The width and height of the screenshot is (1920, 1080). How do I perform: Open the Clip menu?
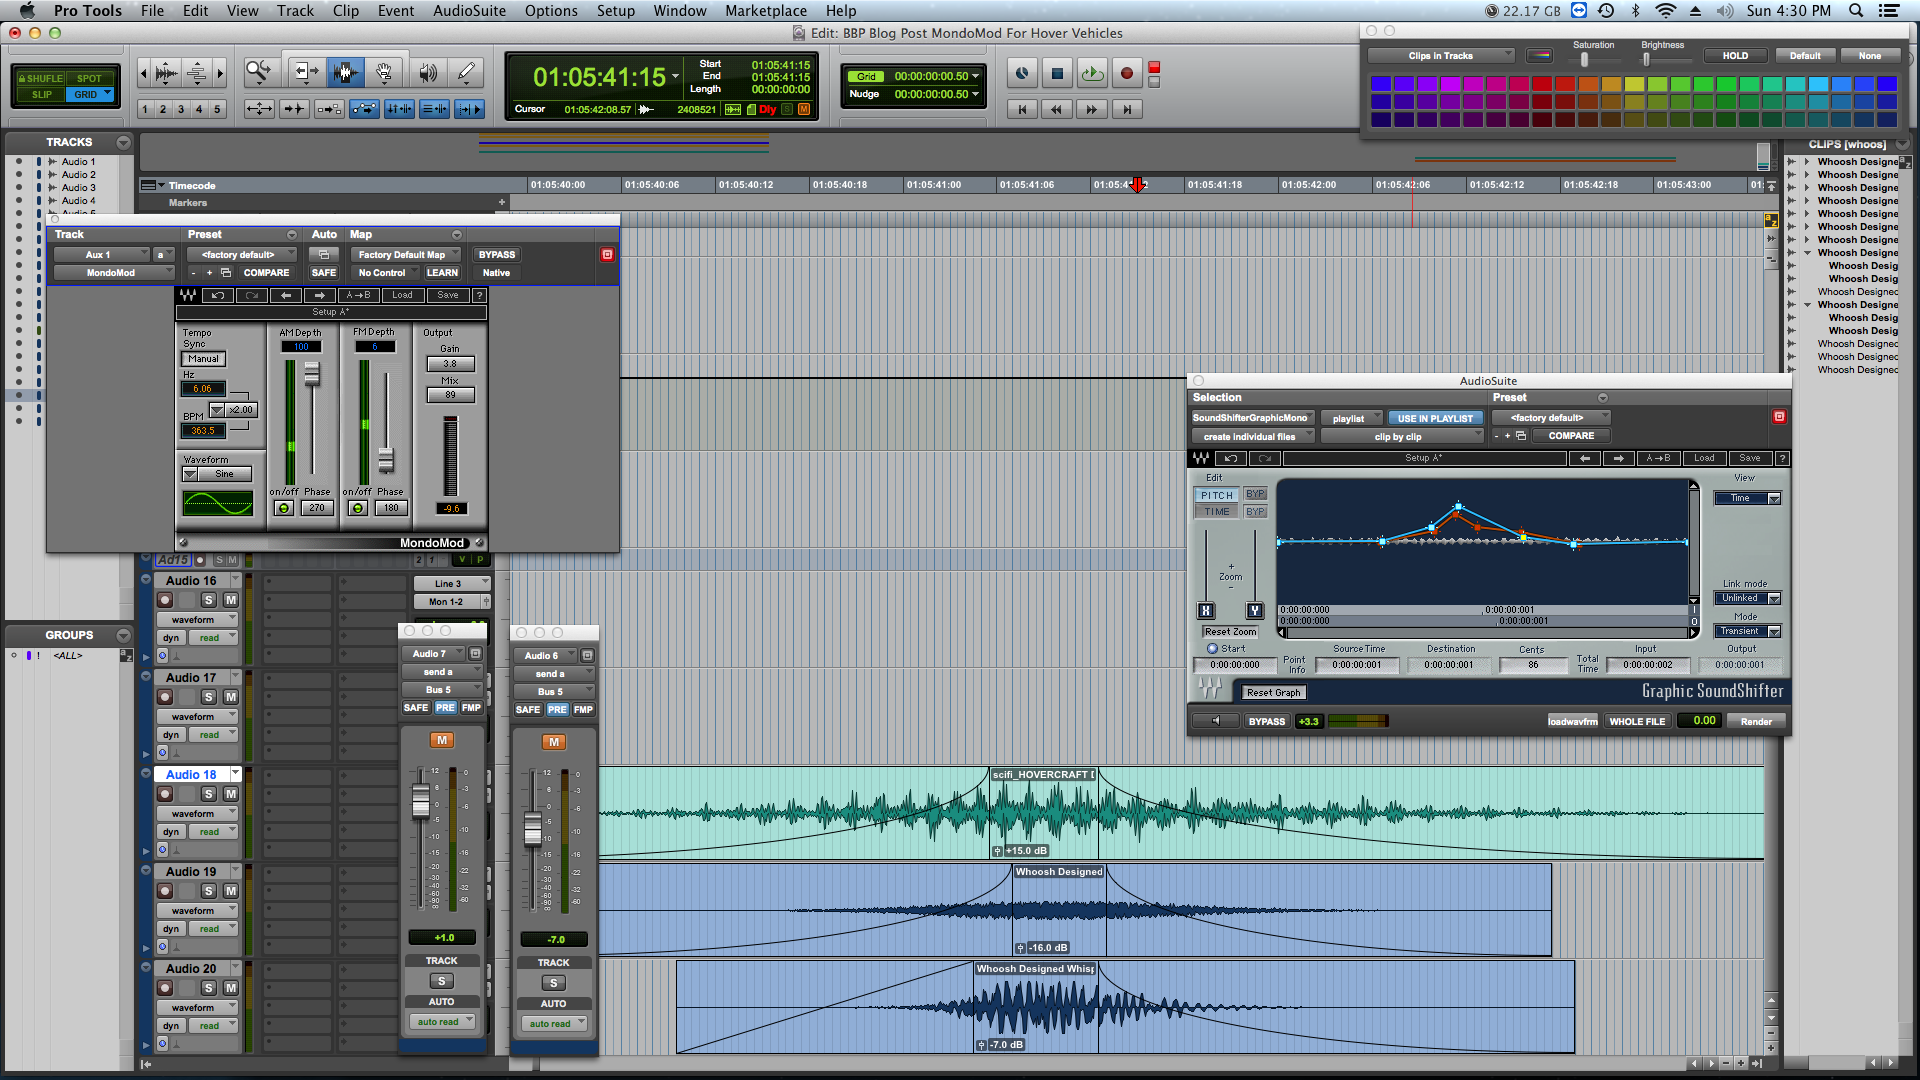click(346, 11)
